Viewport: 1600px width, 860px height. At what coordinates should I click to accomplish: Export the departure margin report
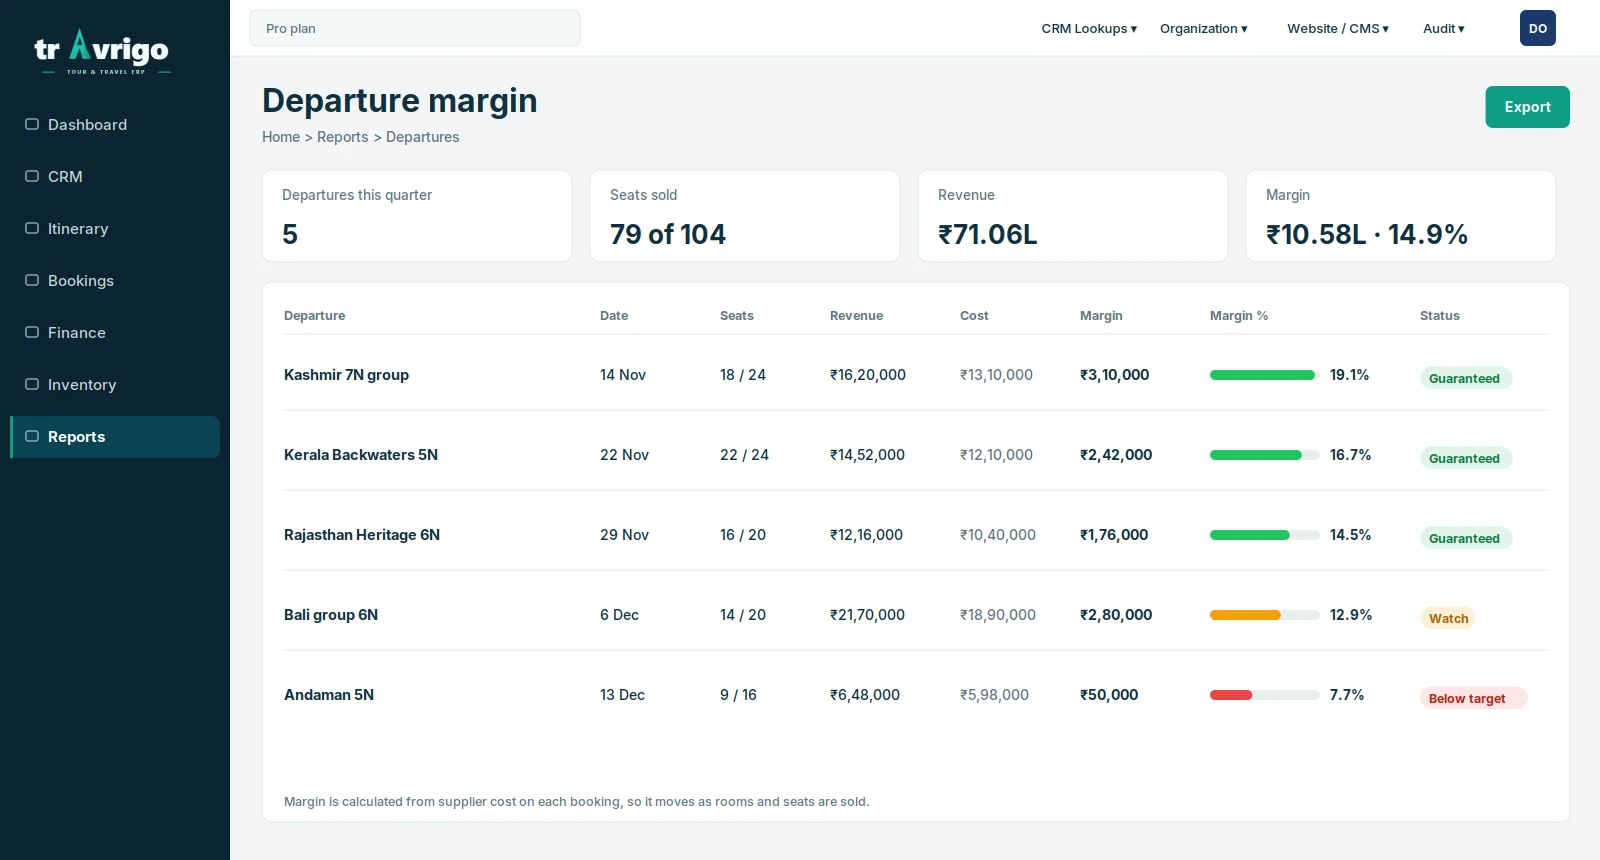coord(1527,107)
